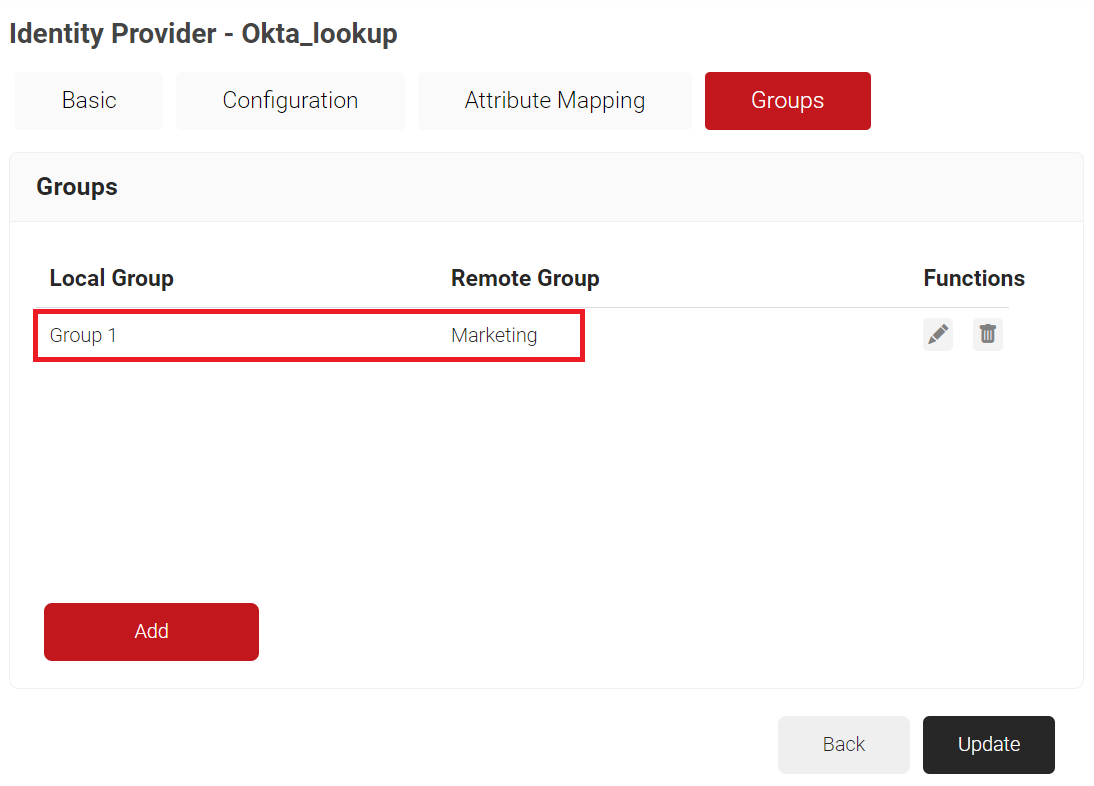Select the Group 1 local group cell

point(84,336)
